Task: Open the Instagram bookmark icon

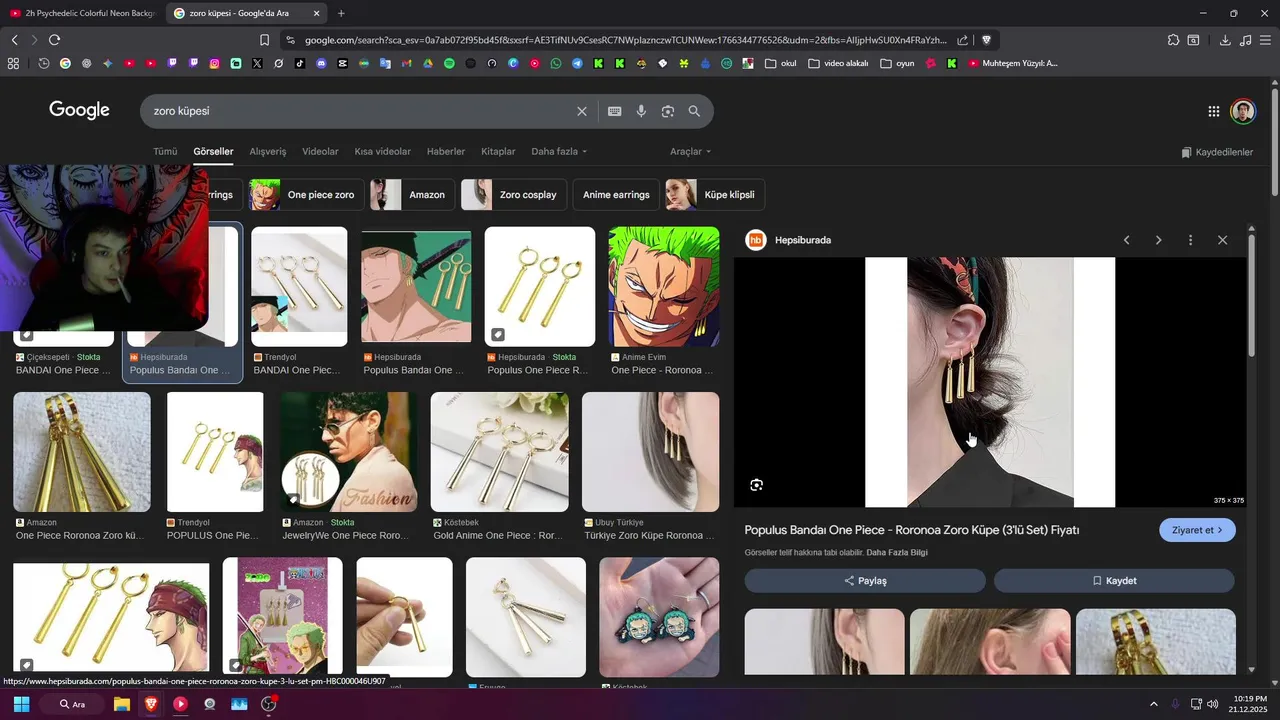Action: pos(214,63)
